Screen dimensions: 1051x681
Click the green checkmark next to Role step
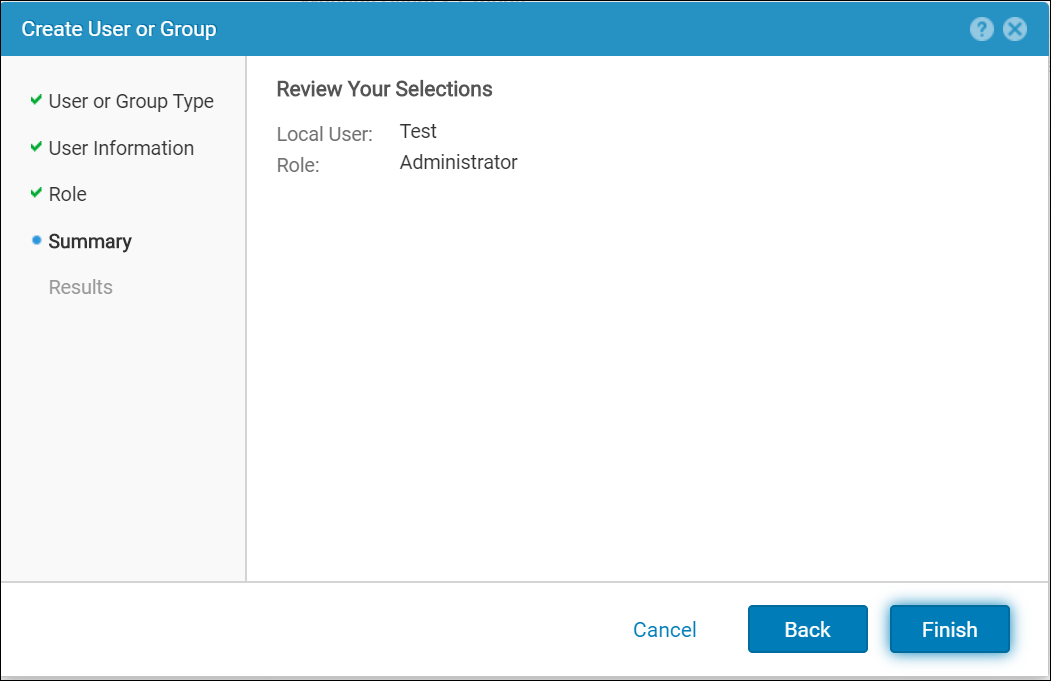point(36,193)
